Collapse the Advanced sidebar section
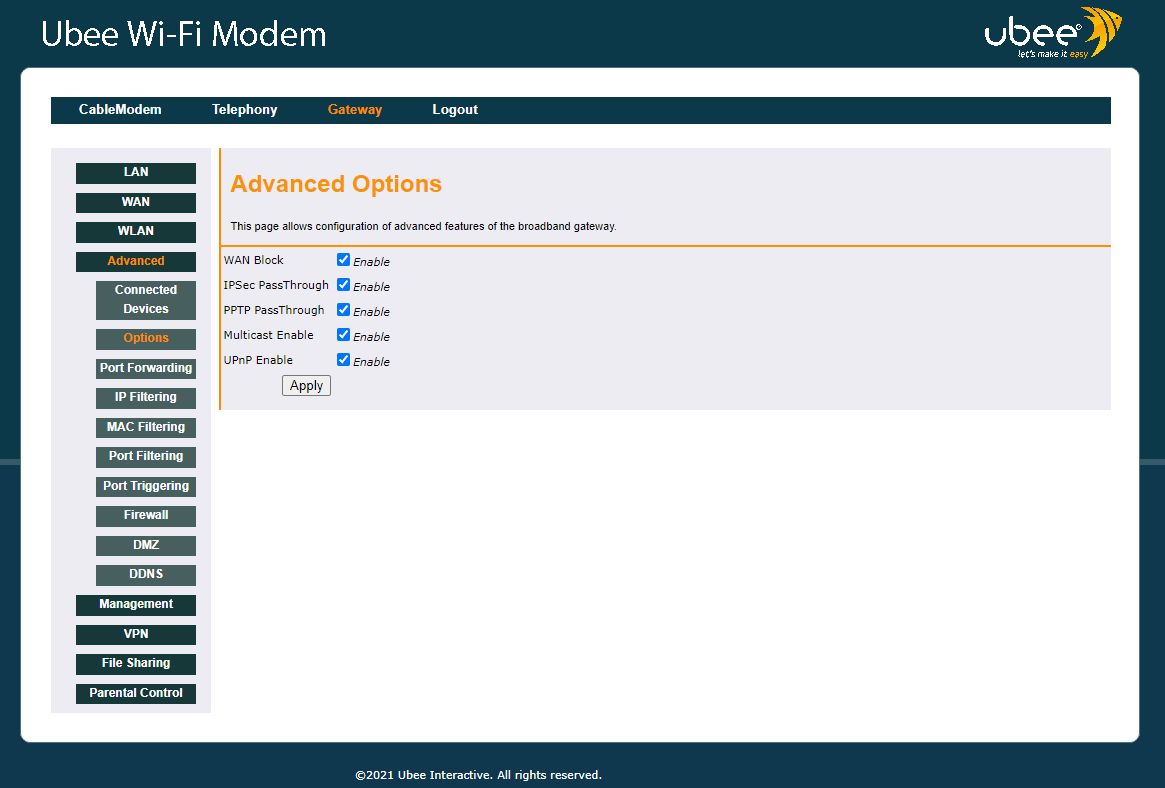This screenshot has width=1165, height=788. (x=136, y=262)
